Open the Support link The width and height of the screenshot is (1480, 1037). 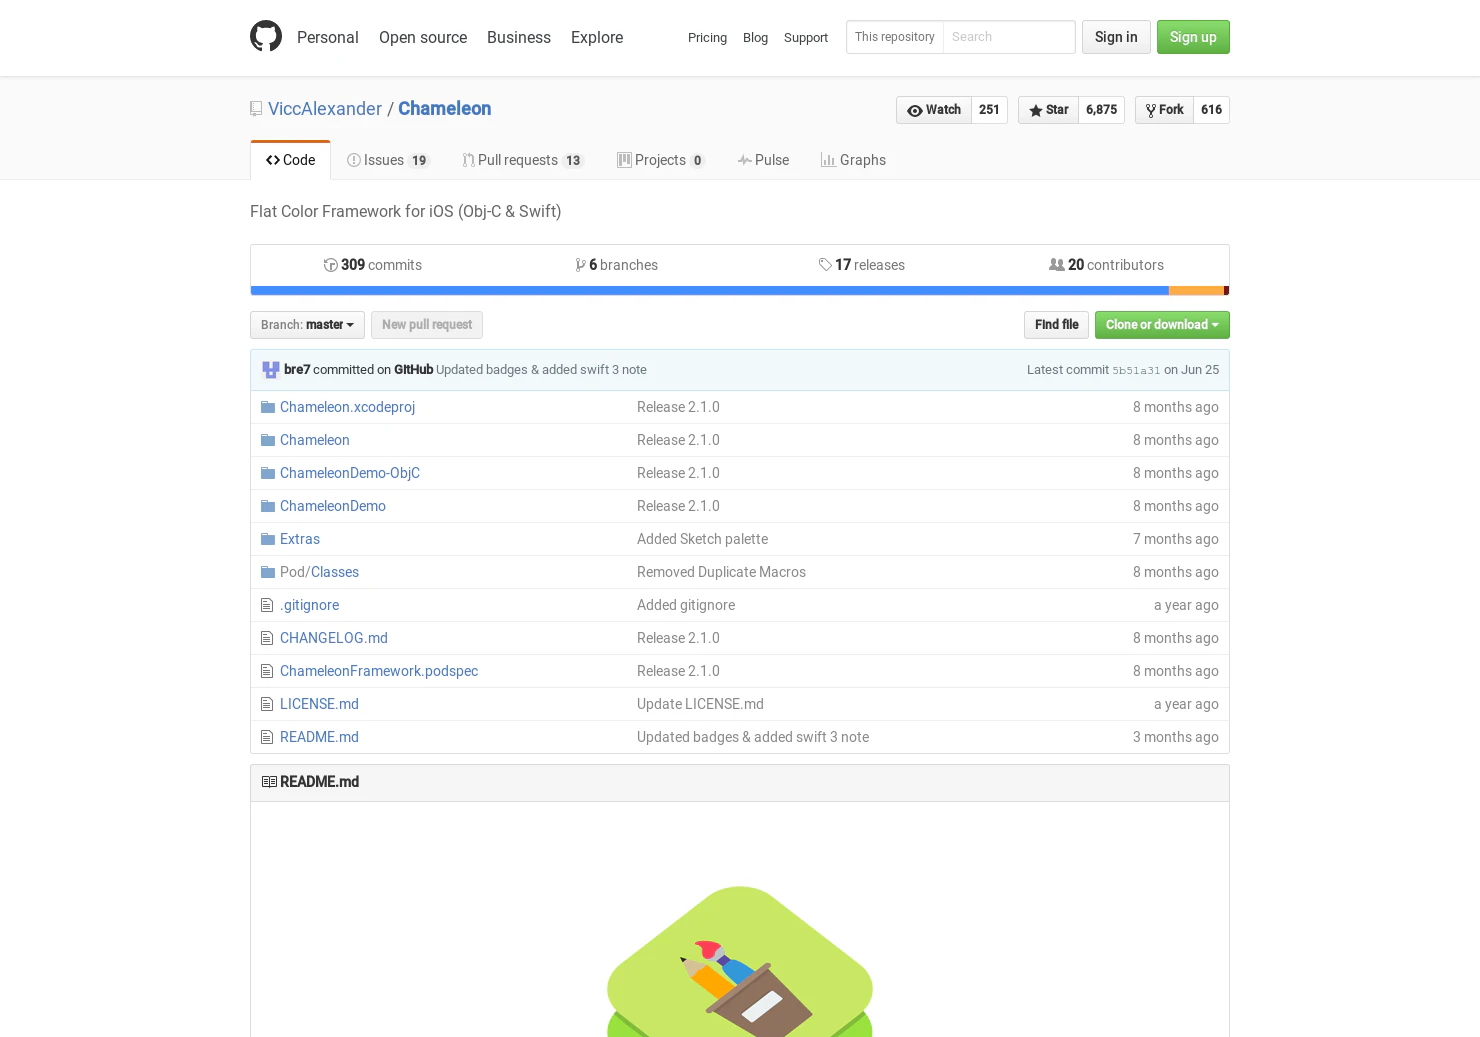(x=806, y=38)
